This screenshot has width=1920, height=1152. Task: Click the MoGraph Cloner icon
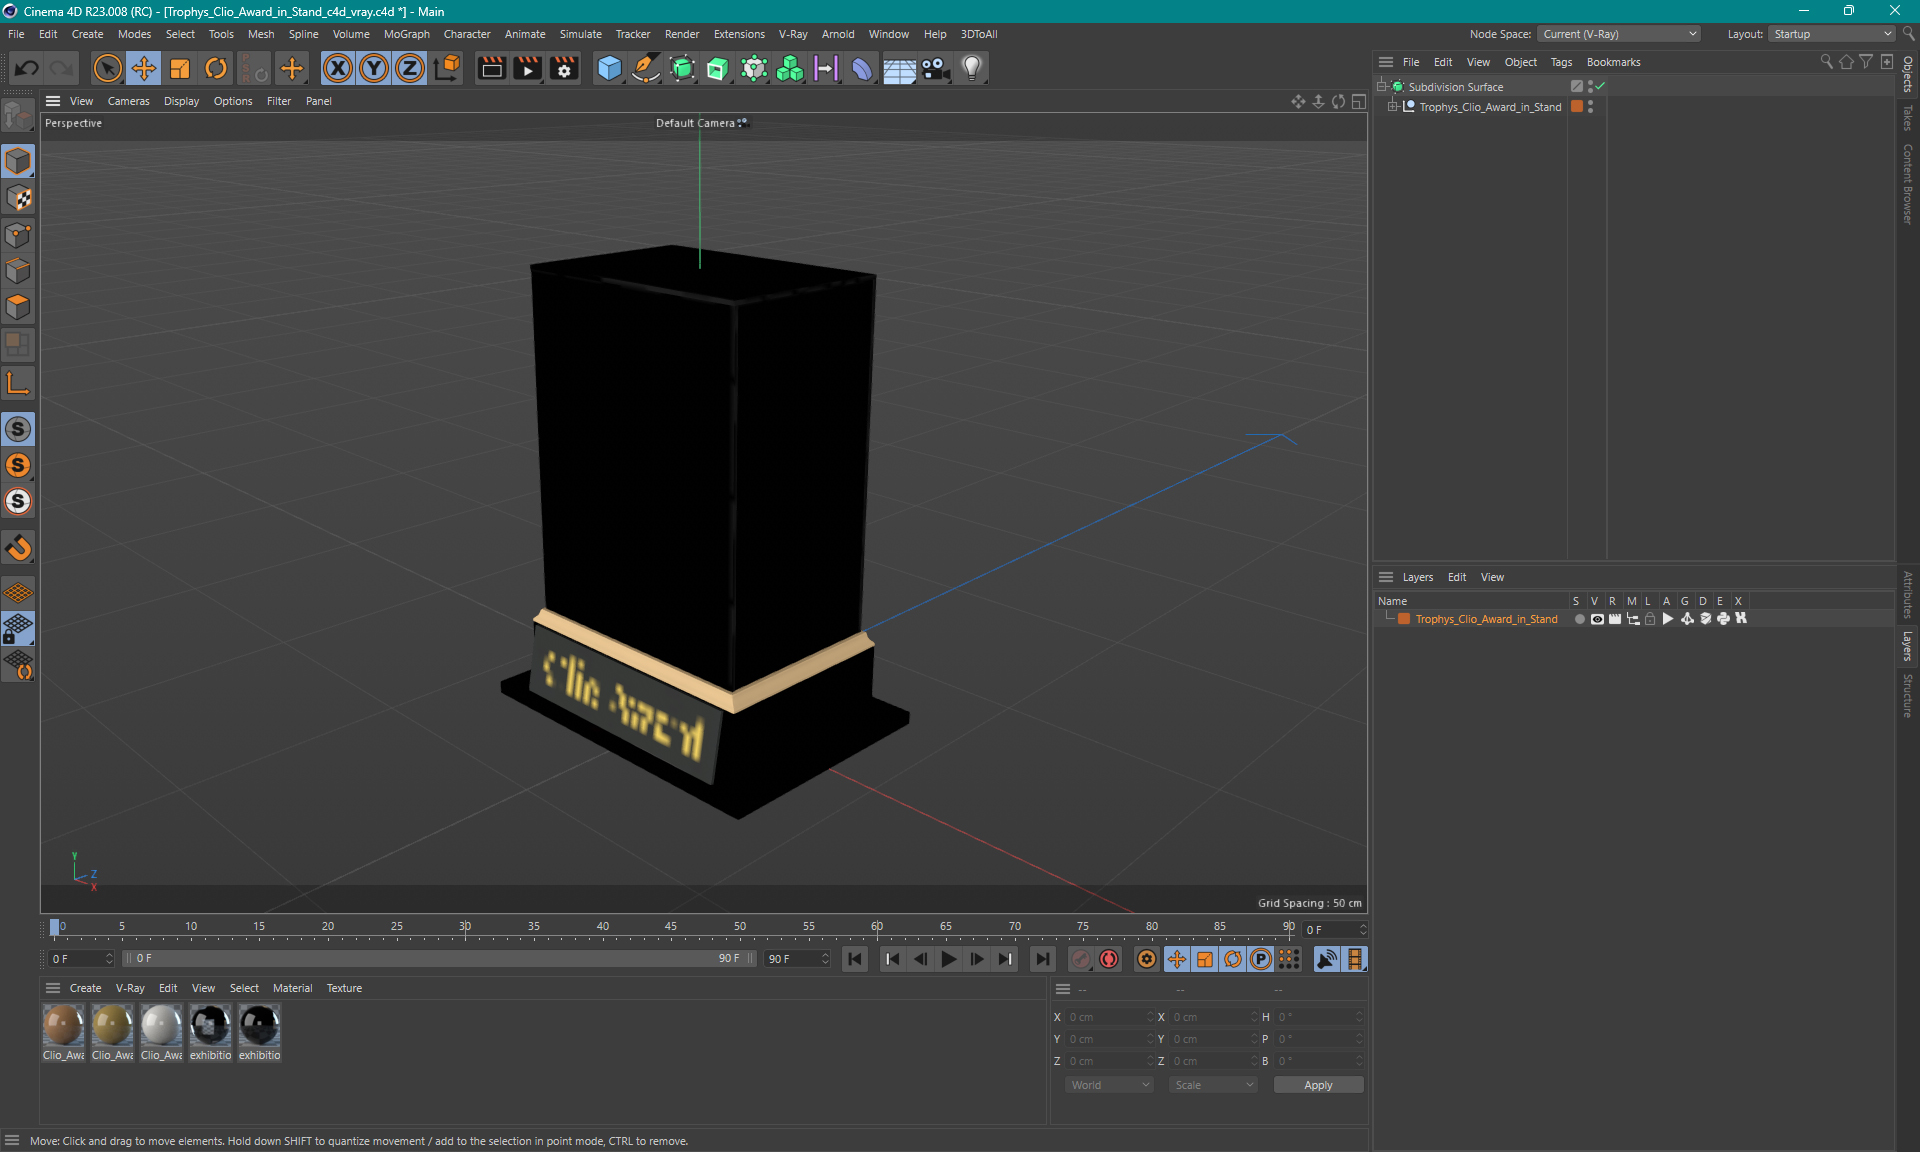coord(790,68)
